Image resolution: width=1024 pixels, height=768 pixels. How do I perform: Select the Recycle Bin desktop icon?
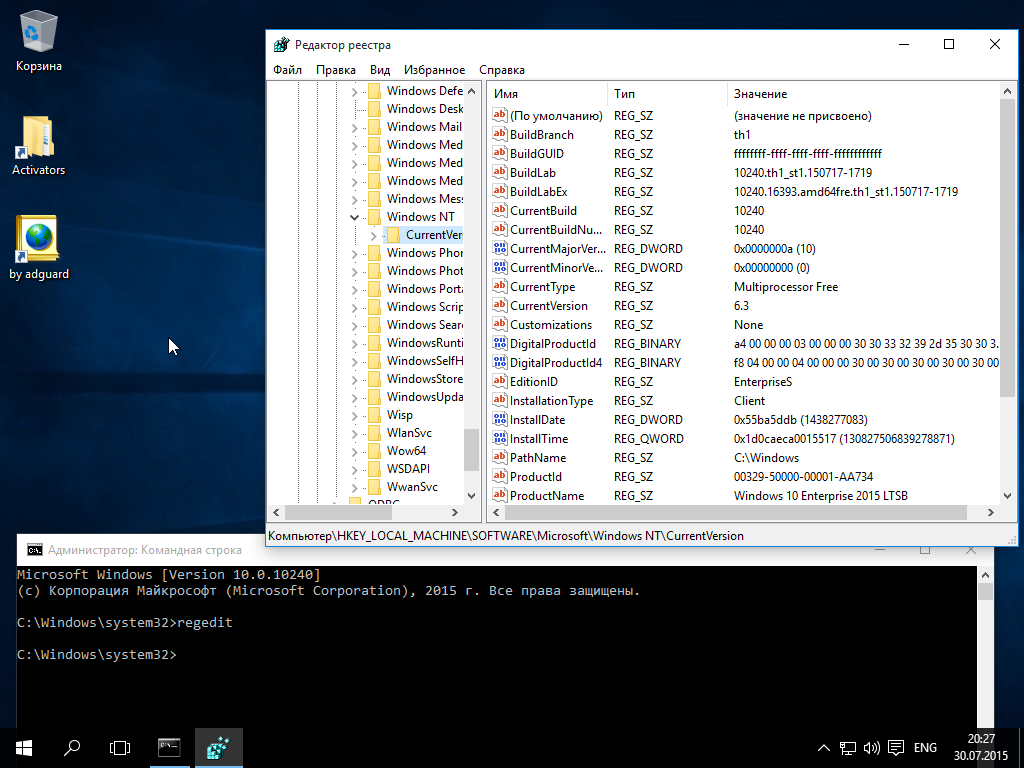(39, 40)
